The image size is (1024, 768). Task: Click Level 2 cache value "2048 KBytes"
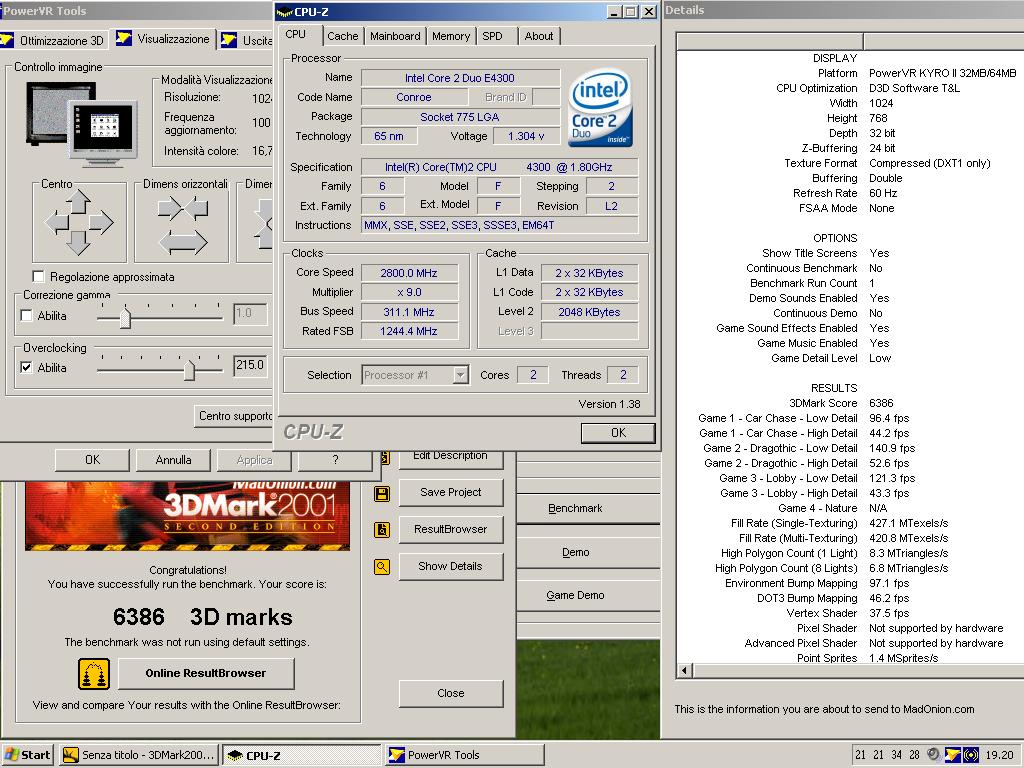click(589, 312)
